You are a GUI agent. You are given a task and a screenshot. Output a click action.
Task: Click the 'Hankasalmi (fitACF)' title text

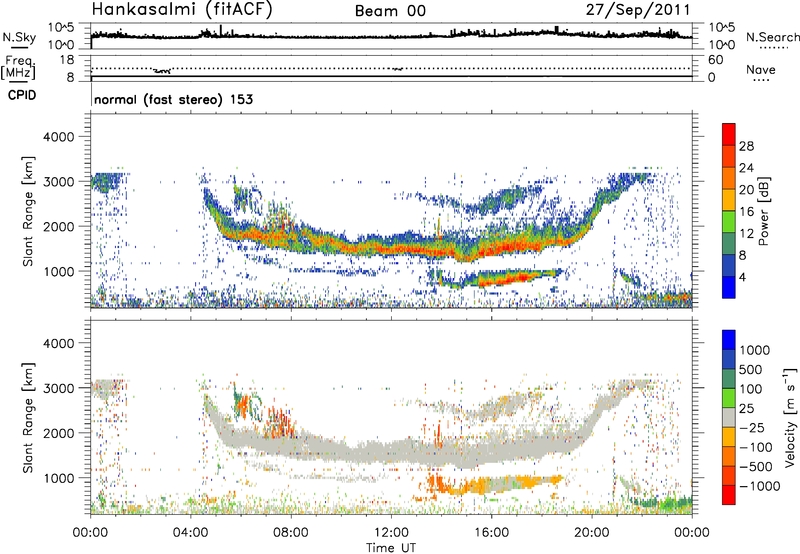[x=182, y=9]
